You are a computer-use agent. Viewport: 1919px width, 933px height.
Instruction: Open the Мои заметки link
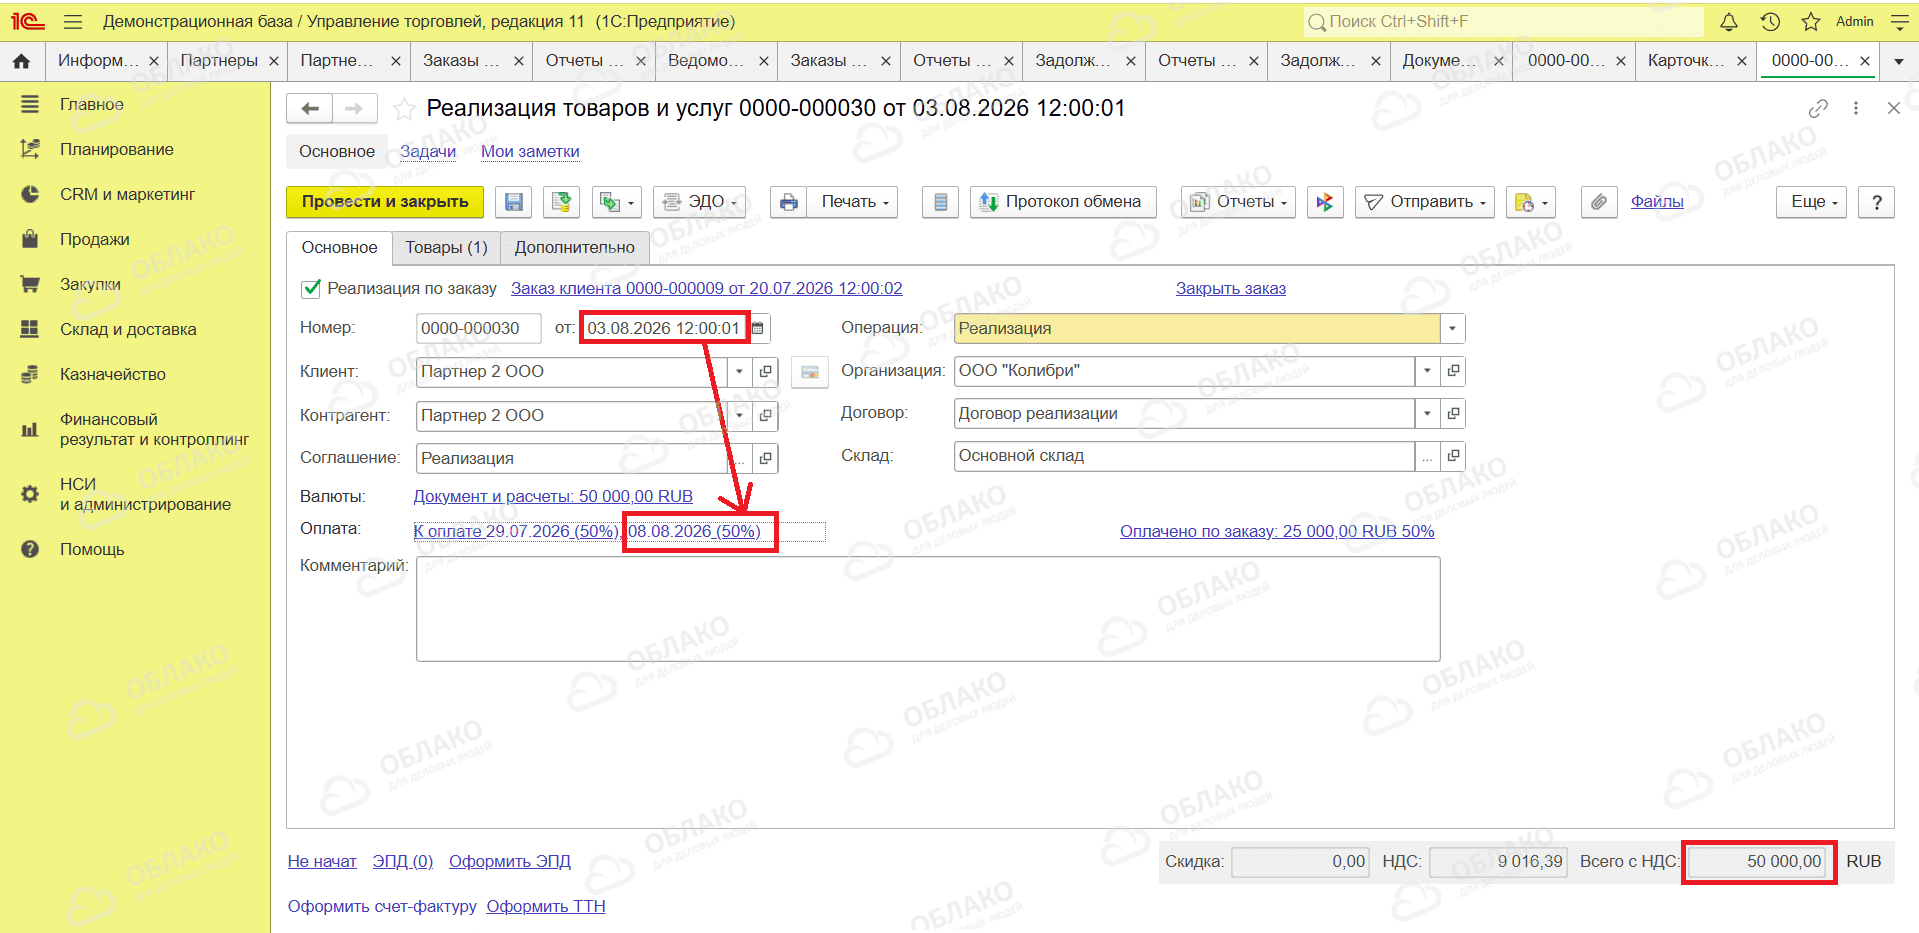530,151
